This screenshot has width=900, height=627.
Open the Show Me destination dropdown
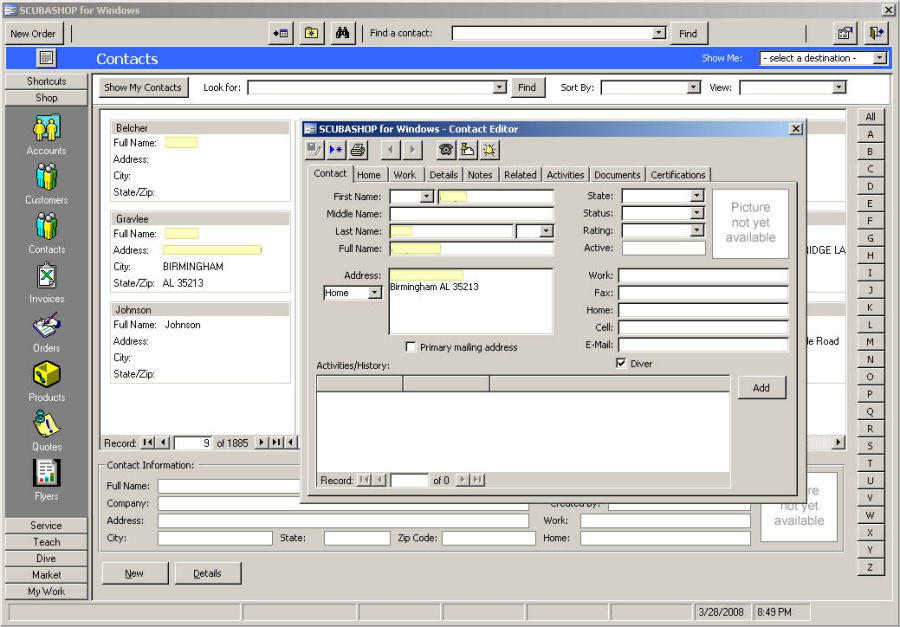pyautogui.click(x=879, y=58)
